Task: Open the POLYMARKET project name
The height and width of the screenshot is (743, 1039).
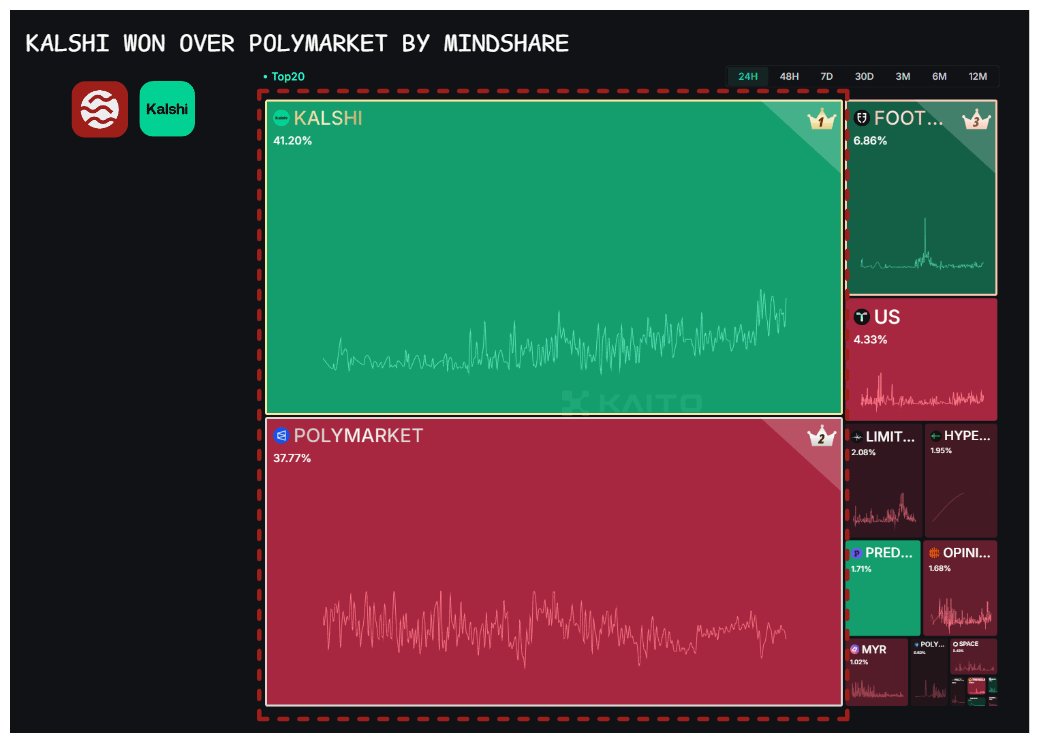Action: pyautogui.click(x=358, y=435)
